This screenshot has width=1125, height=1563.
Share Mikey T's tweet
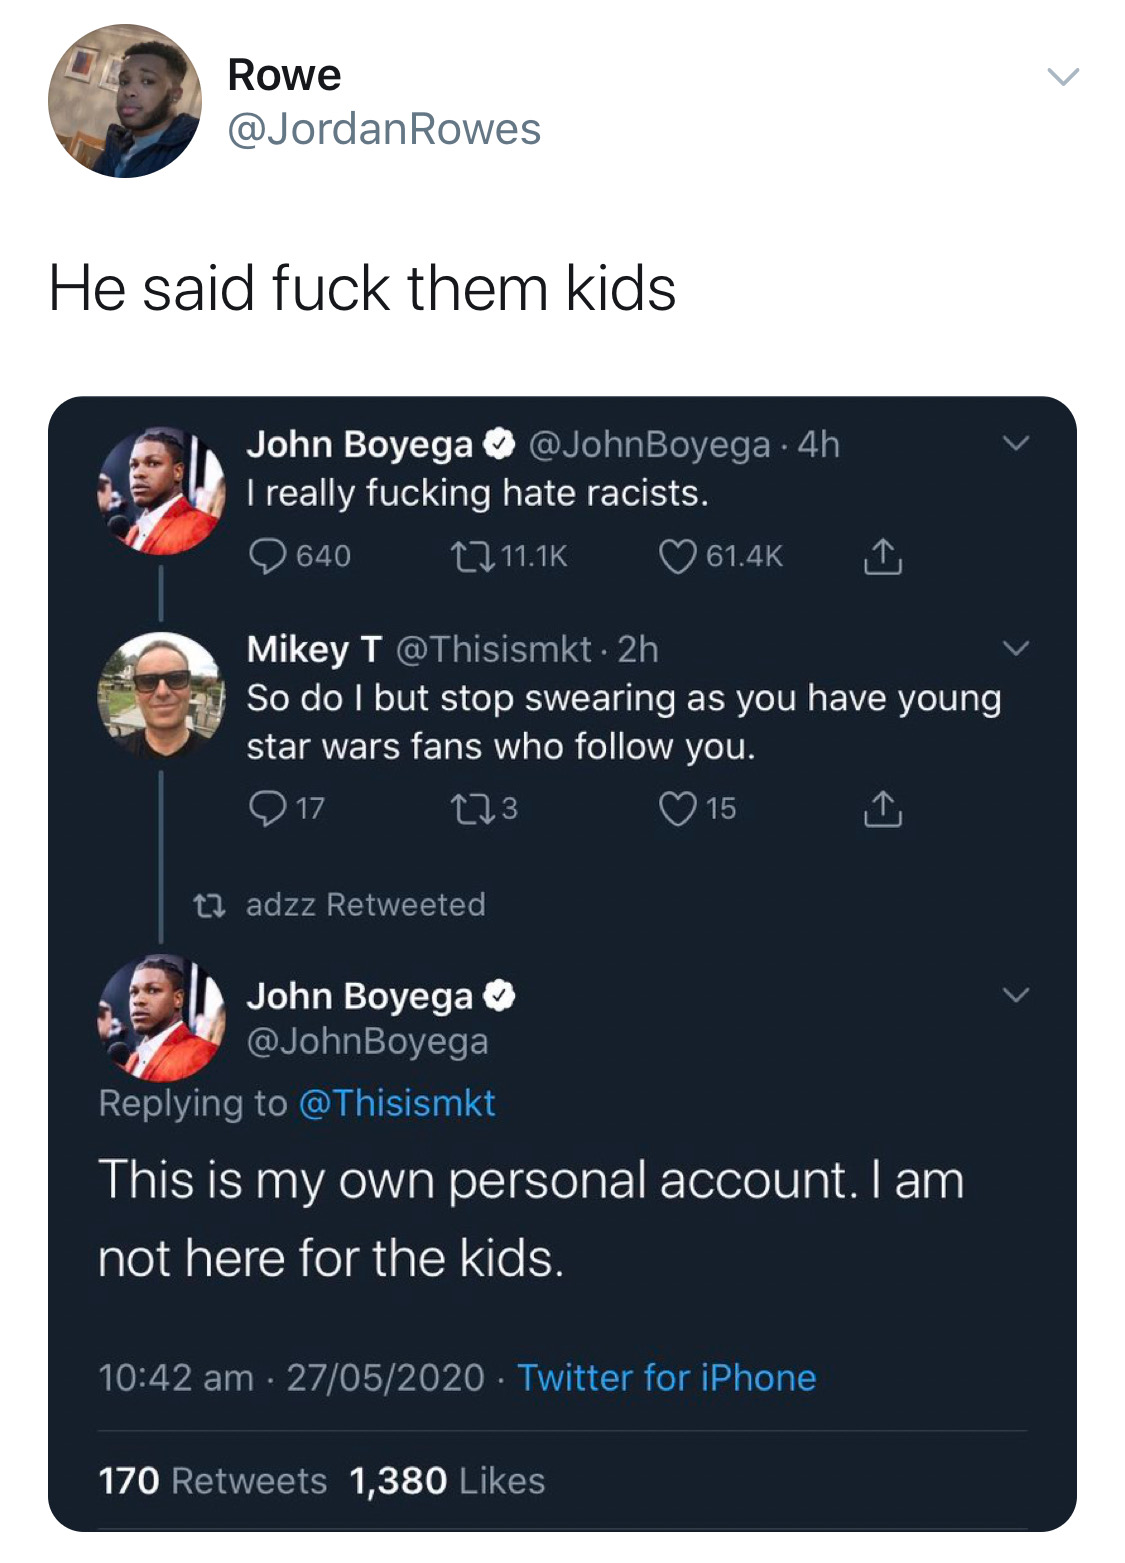pos(882,808)
